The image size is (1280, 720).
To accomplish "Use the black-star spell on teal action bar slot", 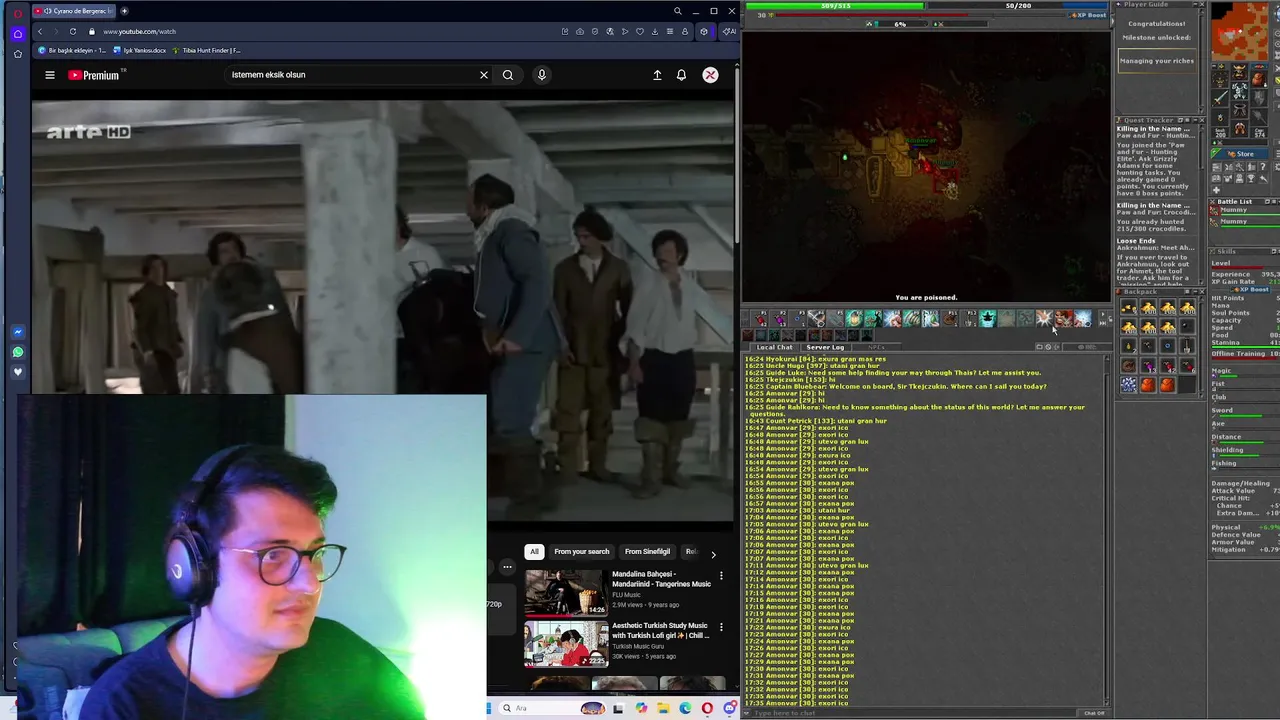I will (988, 319).
